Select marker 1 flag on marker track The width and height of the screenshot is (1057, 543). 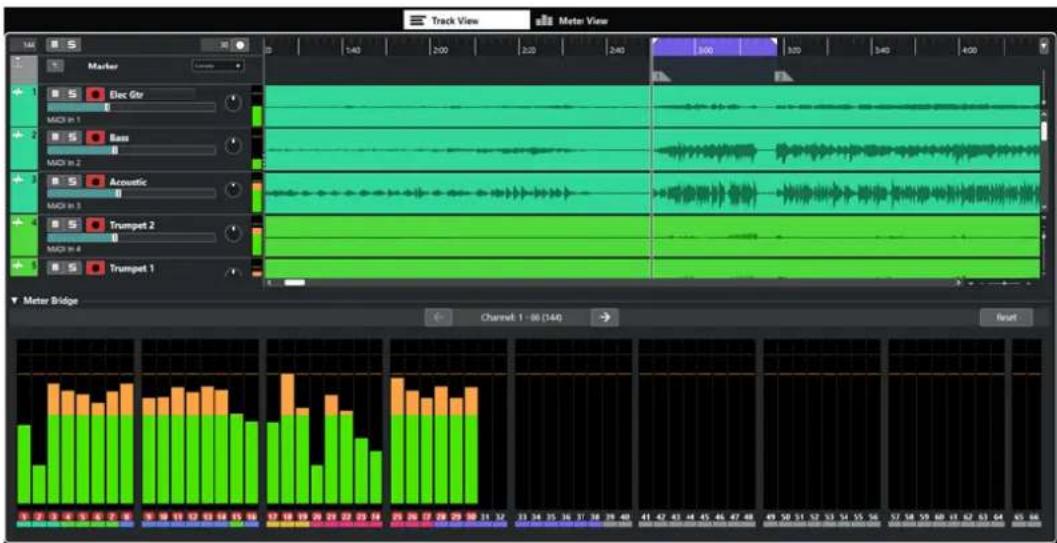661,77
